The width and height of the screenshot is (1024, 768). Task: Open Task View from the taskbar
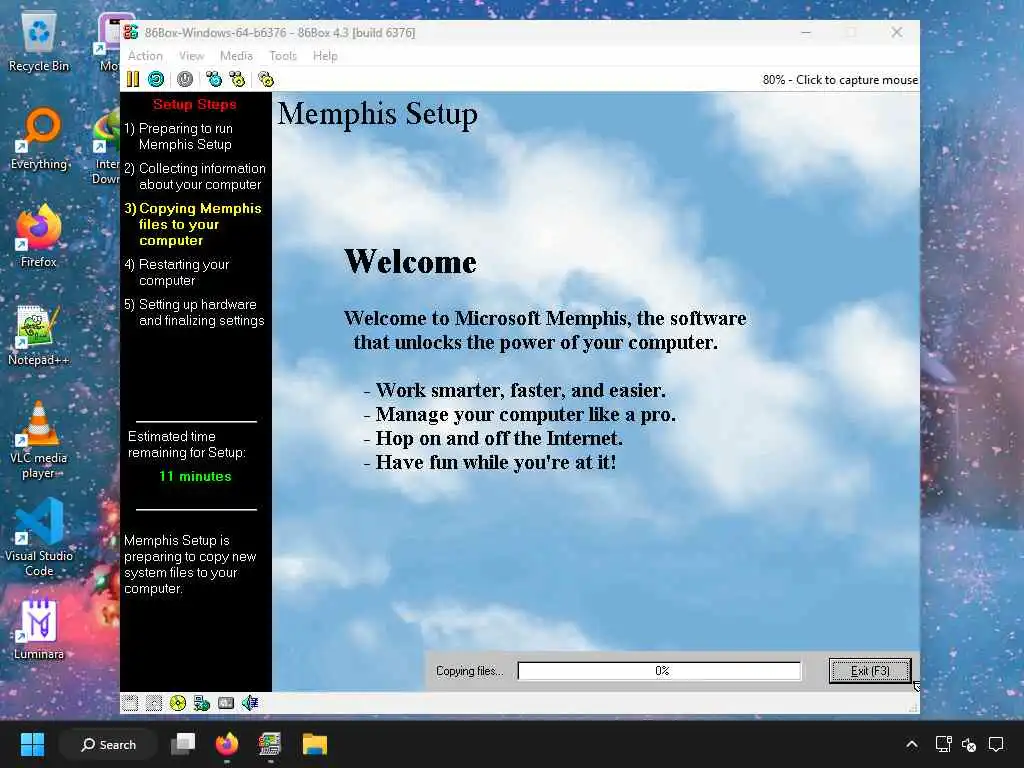click(x=184, y=744)
